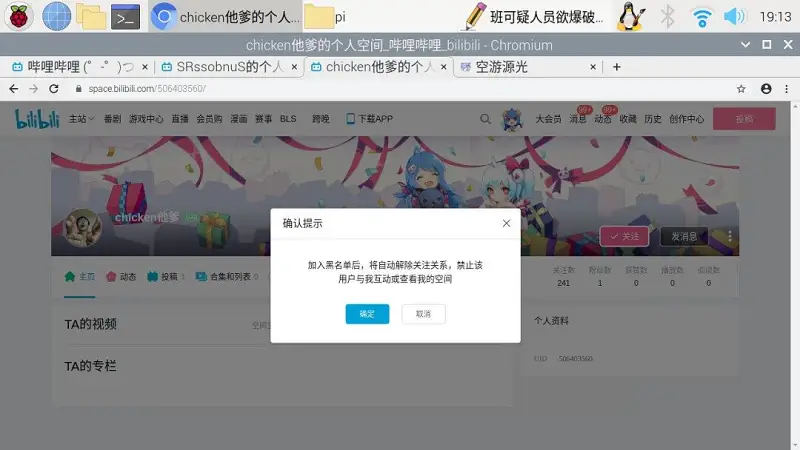Click the bilibili logo
The width and height of the screenshot is (800, 450).
[37, 118]
